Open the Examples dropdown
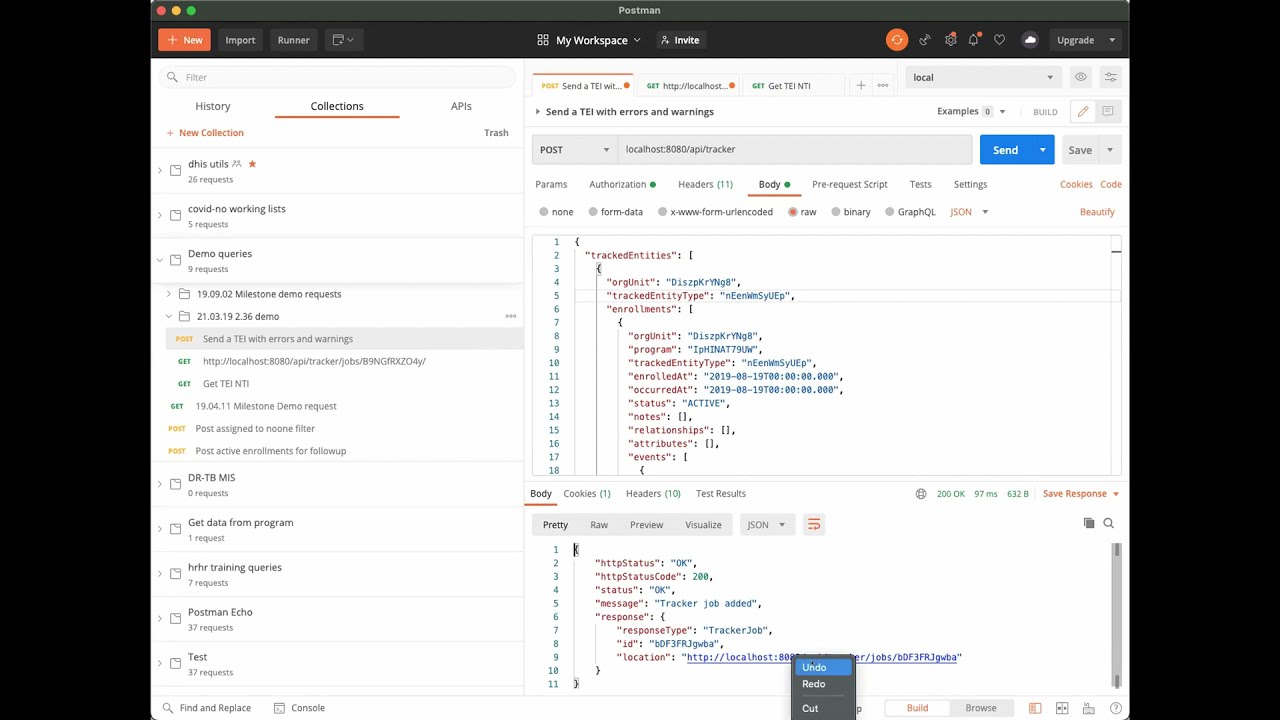Image resolution: width=1280 pixels, height=720 pixels. [971, 111]
